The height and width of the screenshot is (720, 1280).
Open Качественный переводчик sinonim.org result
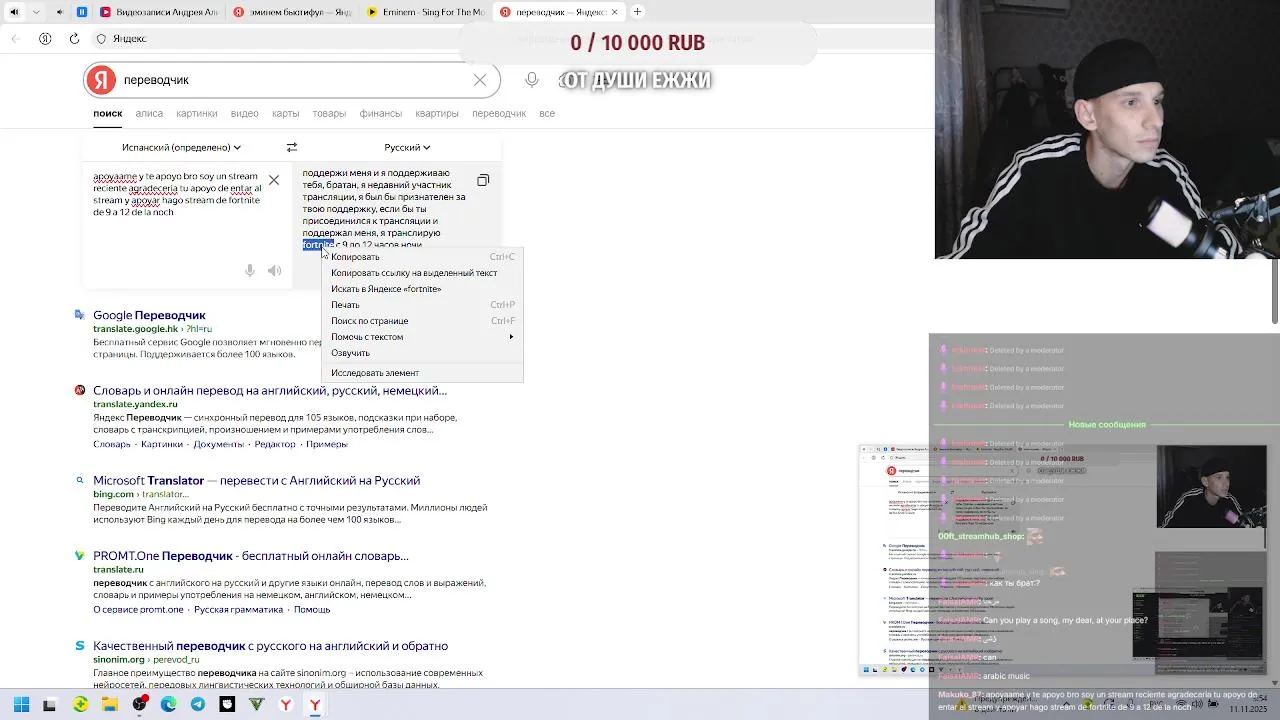click(270, 646)
